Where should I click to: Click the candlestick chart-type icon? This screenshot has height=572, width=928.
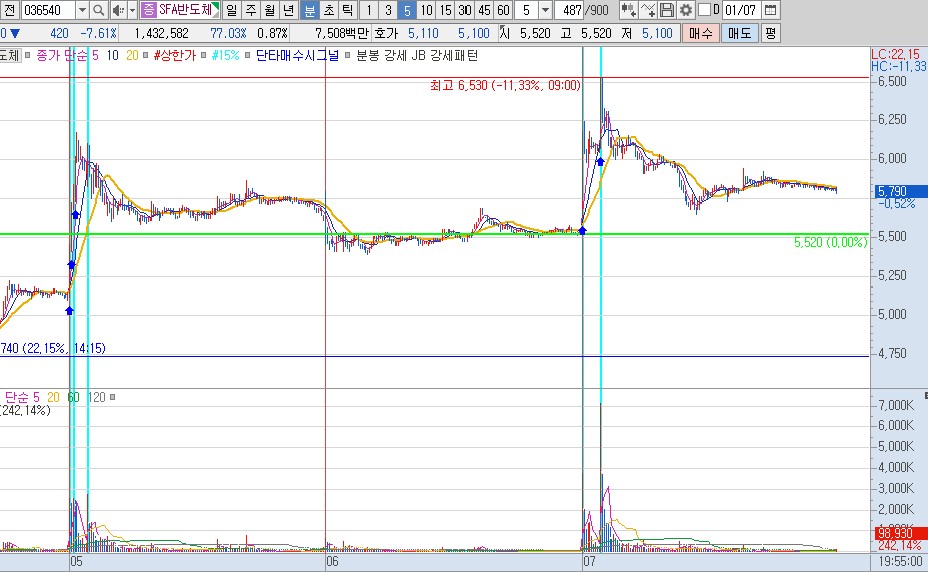point(628,10)
